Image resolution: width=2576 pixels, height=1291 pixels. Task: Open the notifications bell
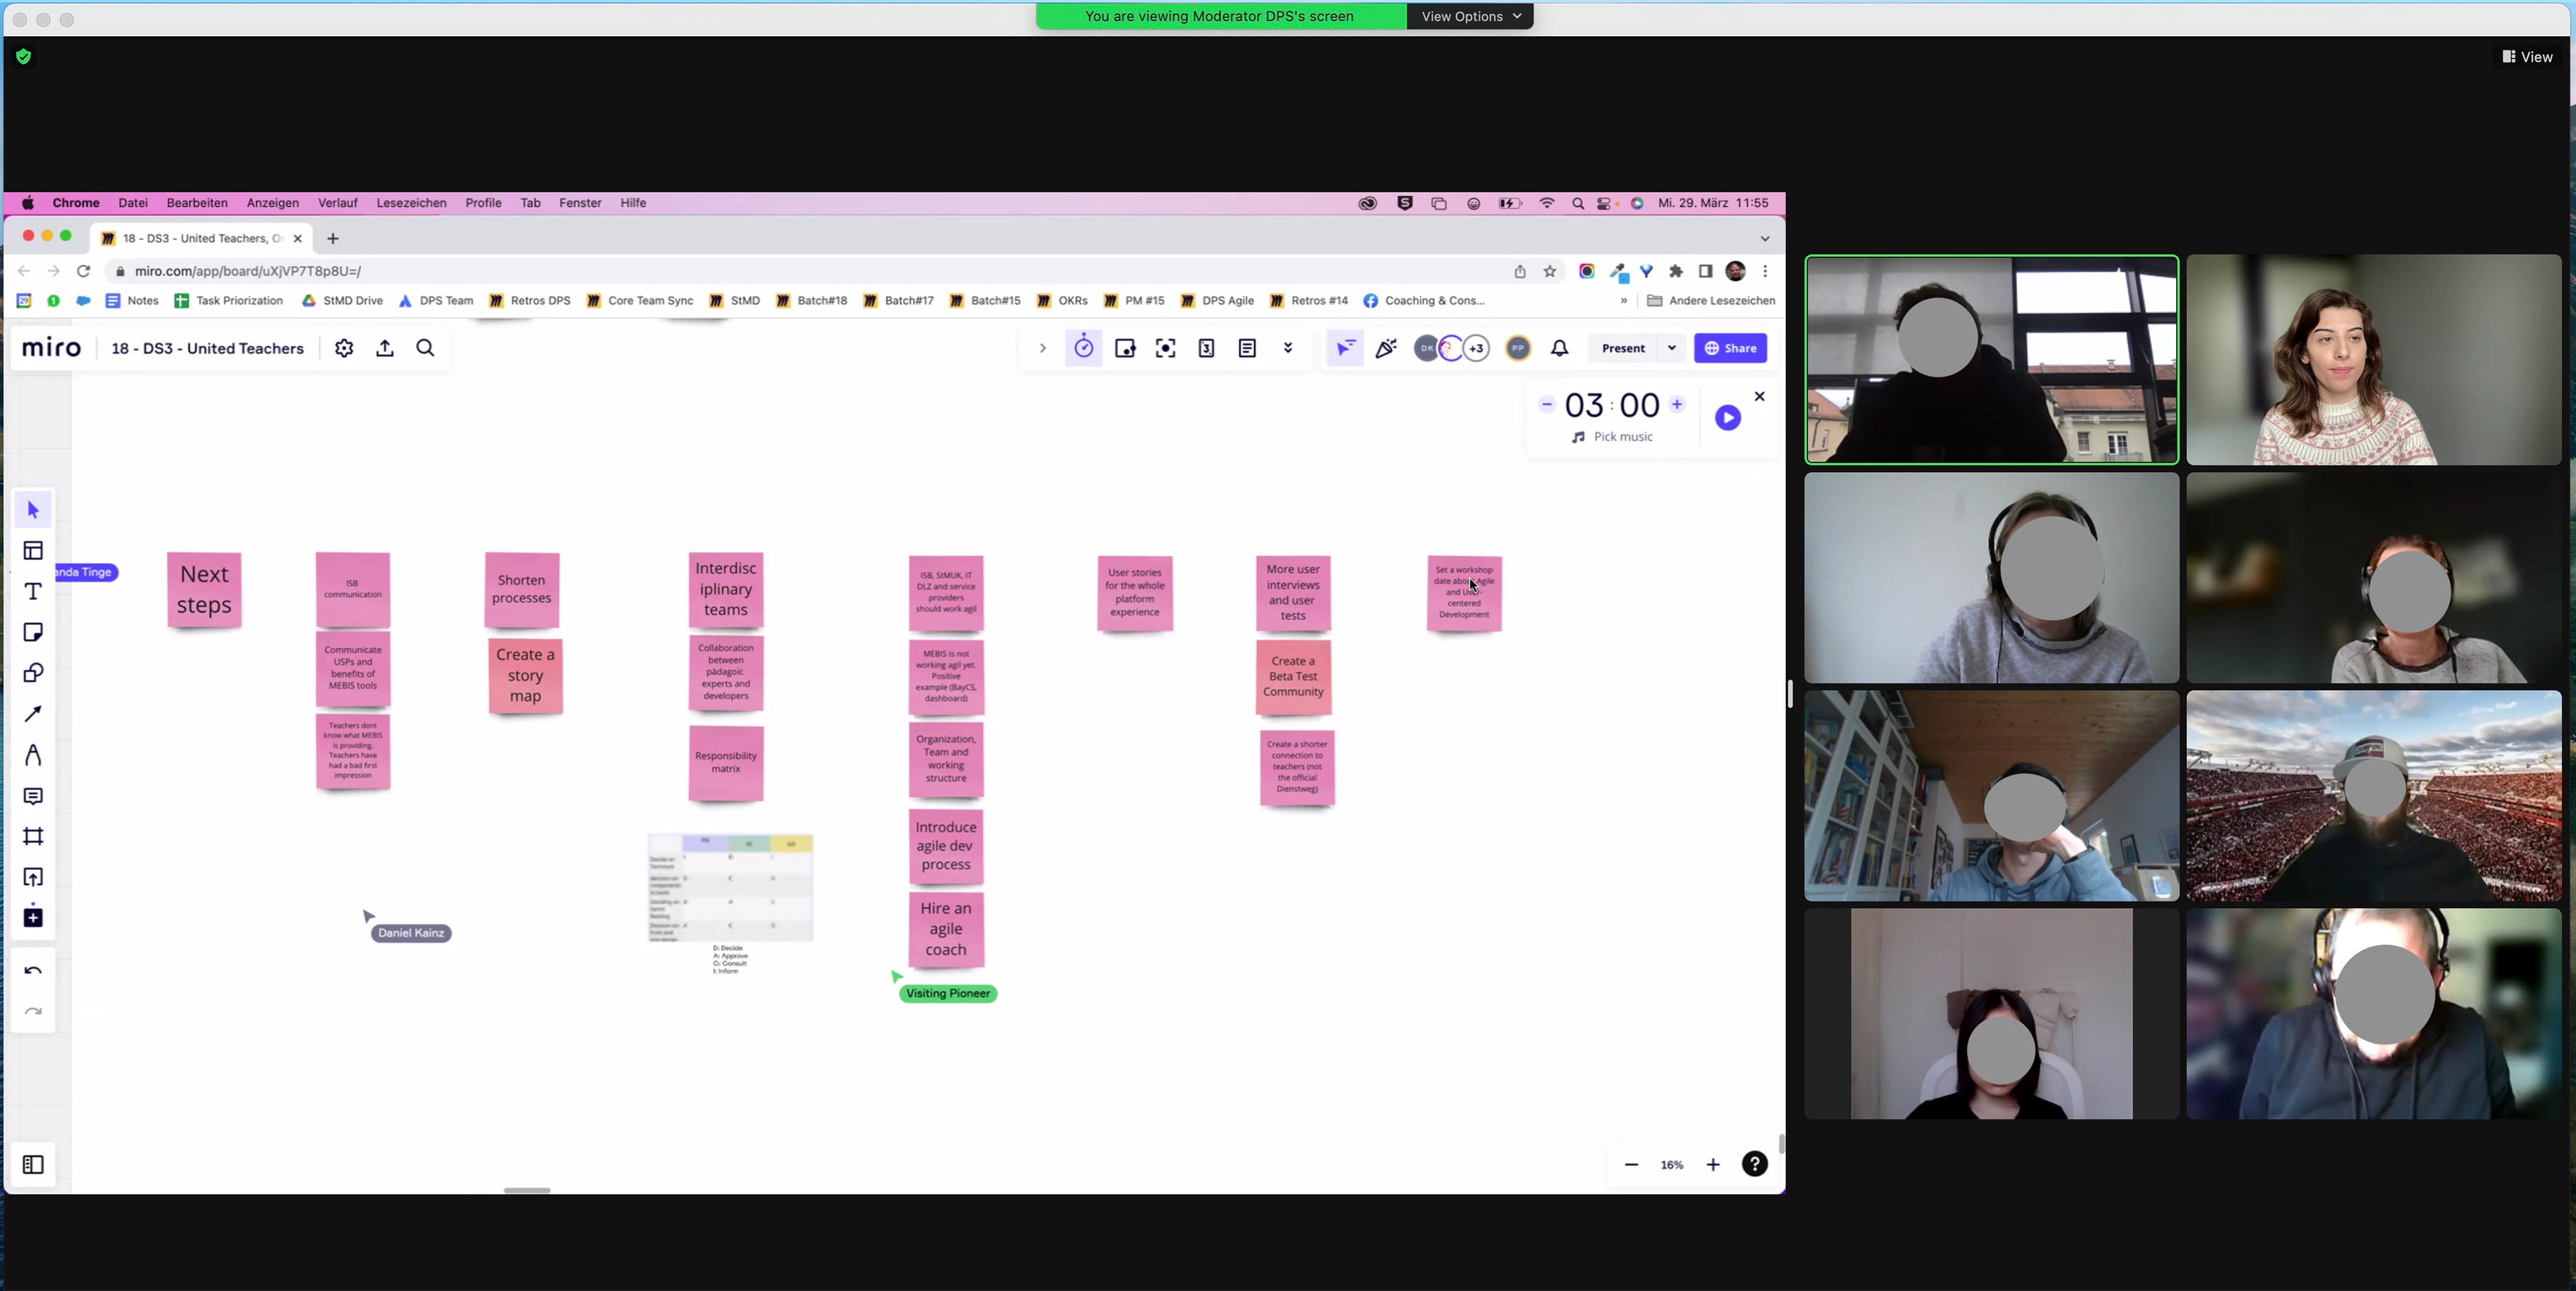tap(1560, 348)
